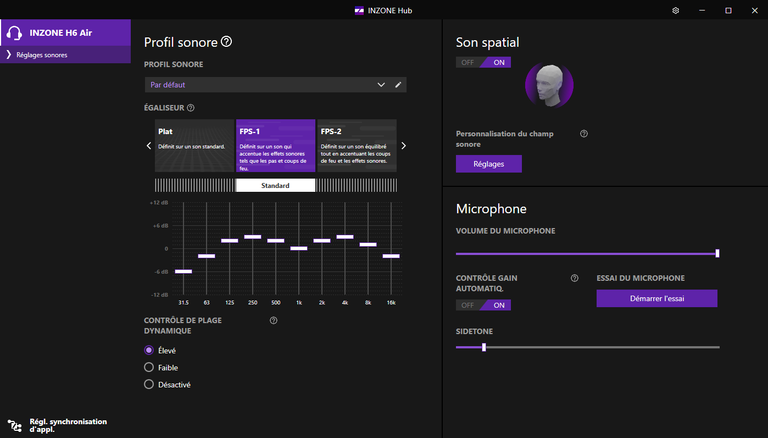Click app synchronisation settings icon

(15, 425)
